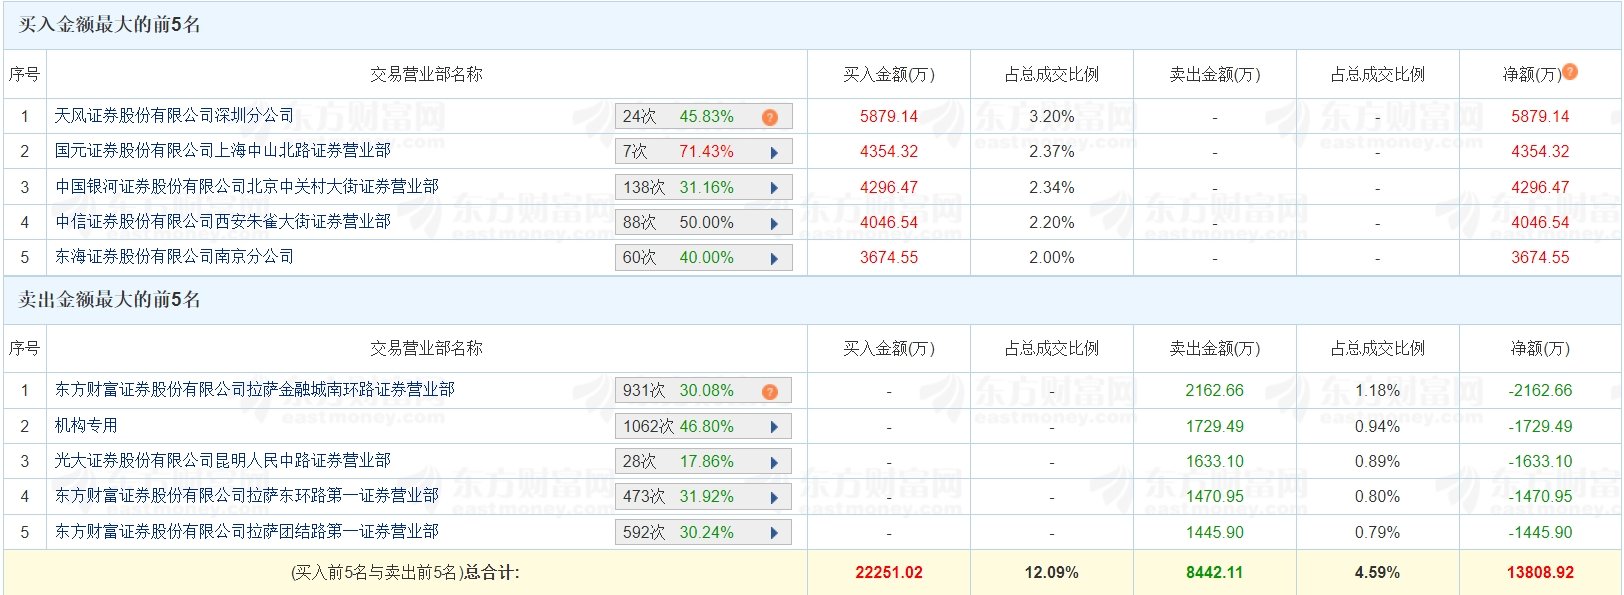Expand the blue arrow for 中信证券 50.00%
Screen dimensions: 1624x595
[774, 224]
